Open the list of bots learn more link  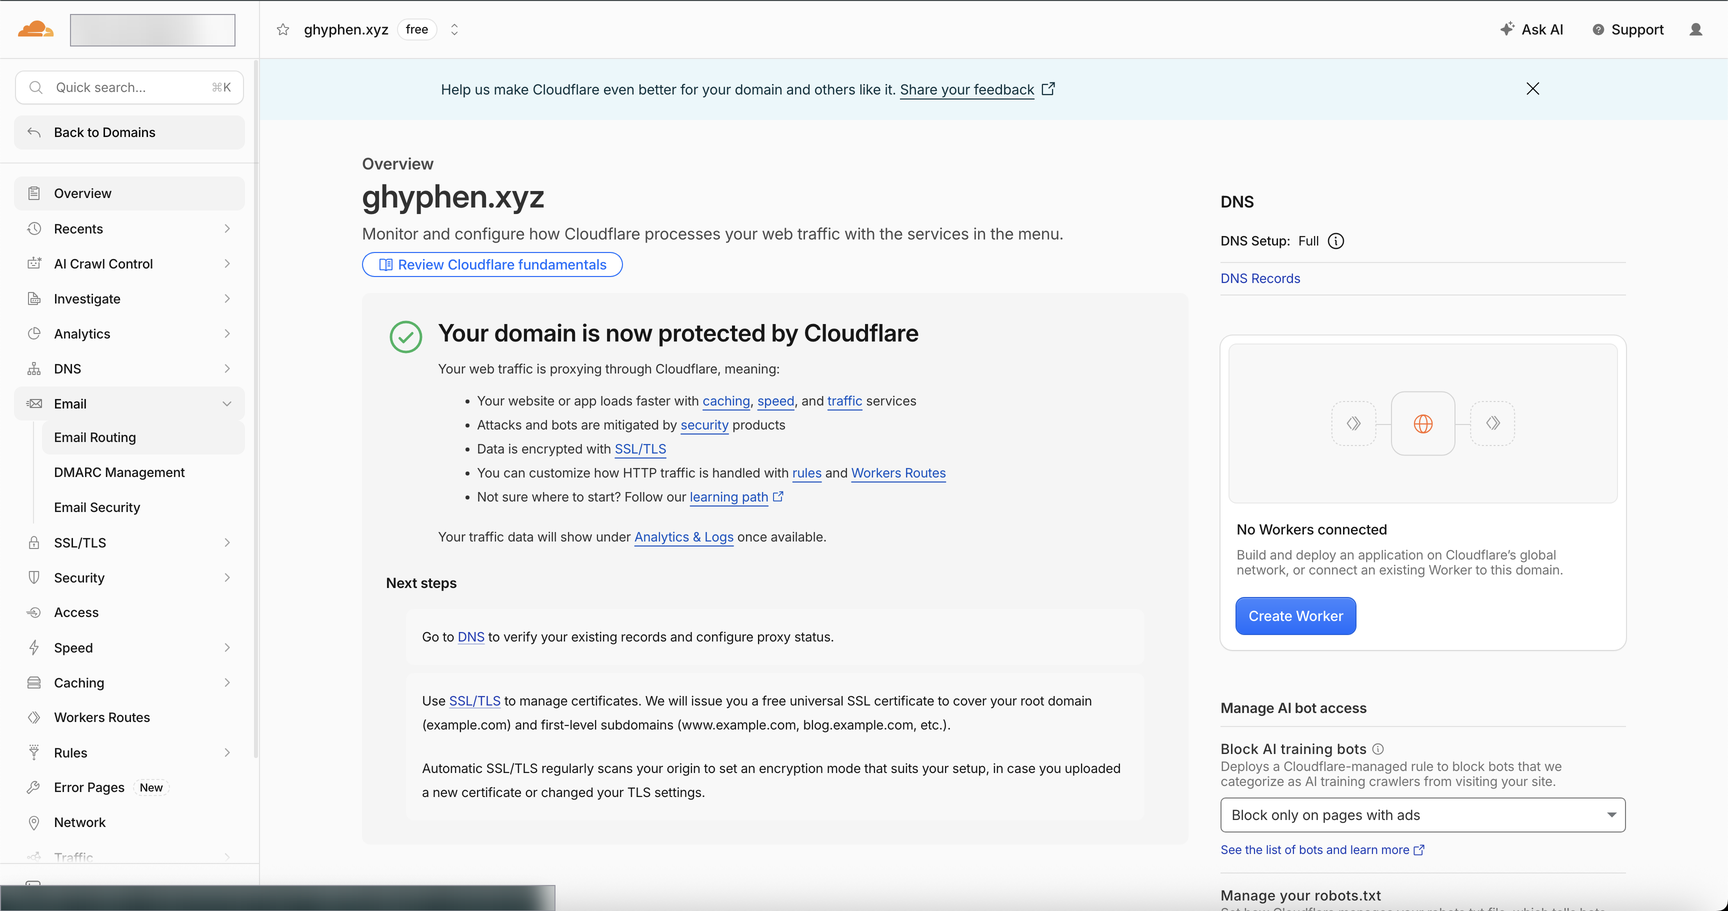click(x=1322, y=850)
